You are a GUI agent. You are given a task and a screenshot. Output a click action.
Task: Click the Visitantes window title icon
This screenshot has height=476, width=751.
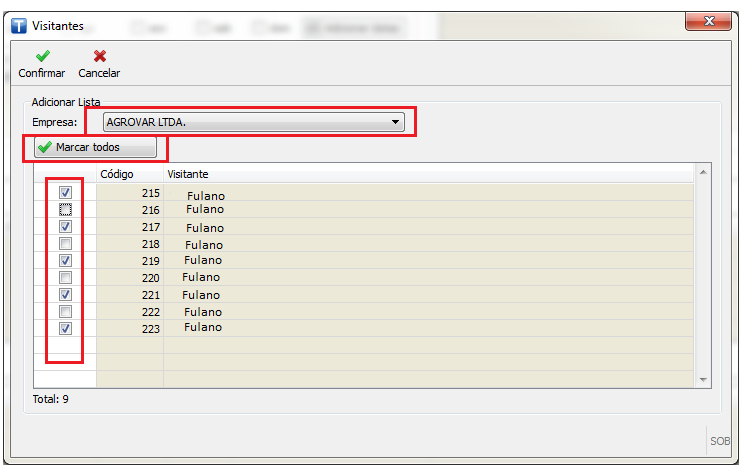[19, 25]
